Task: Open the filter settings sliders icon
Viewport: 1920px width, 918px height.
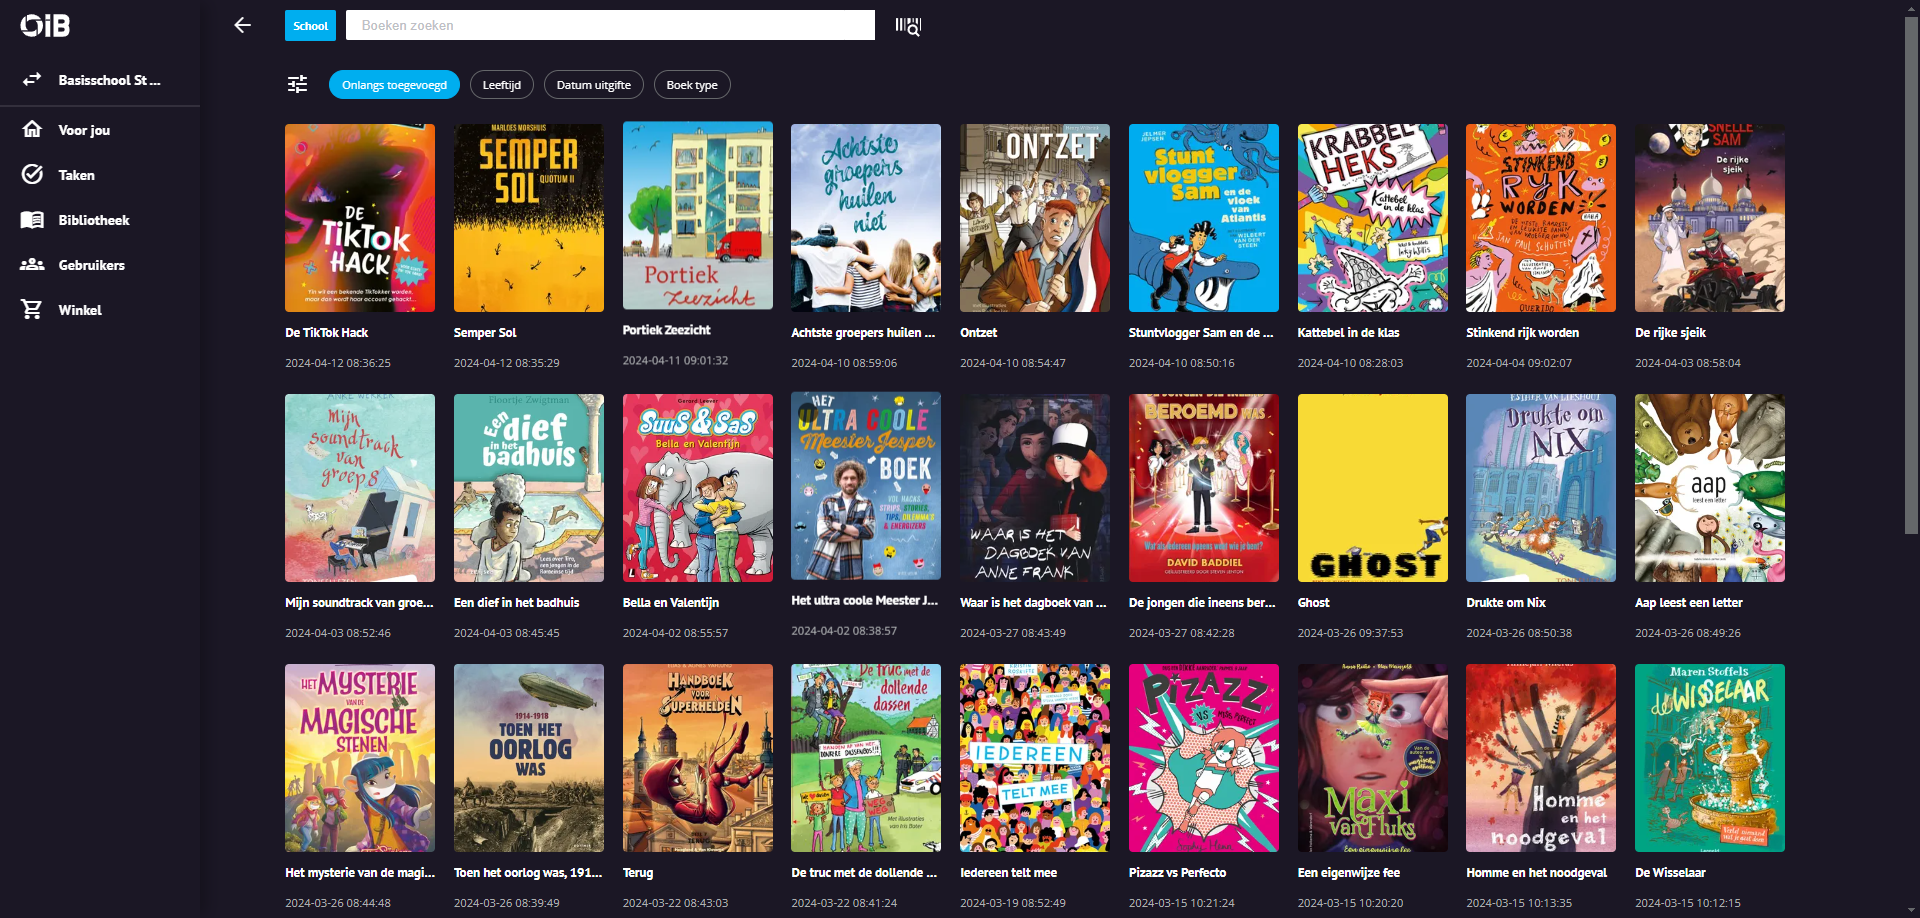Action: tap(297, 84)
